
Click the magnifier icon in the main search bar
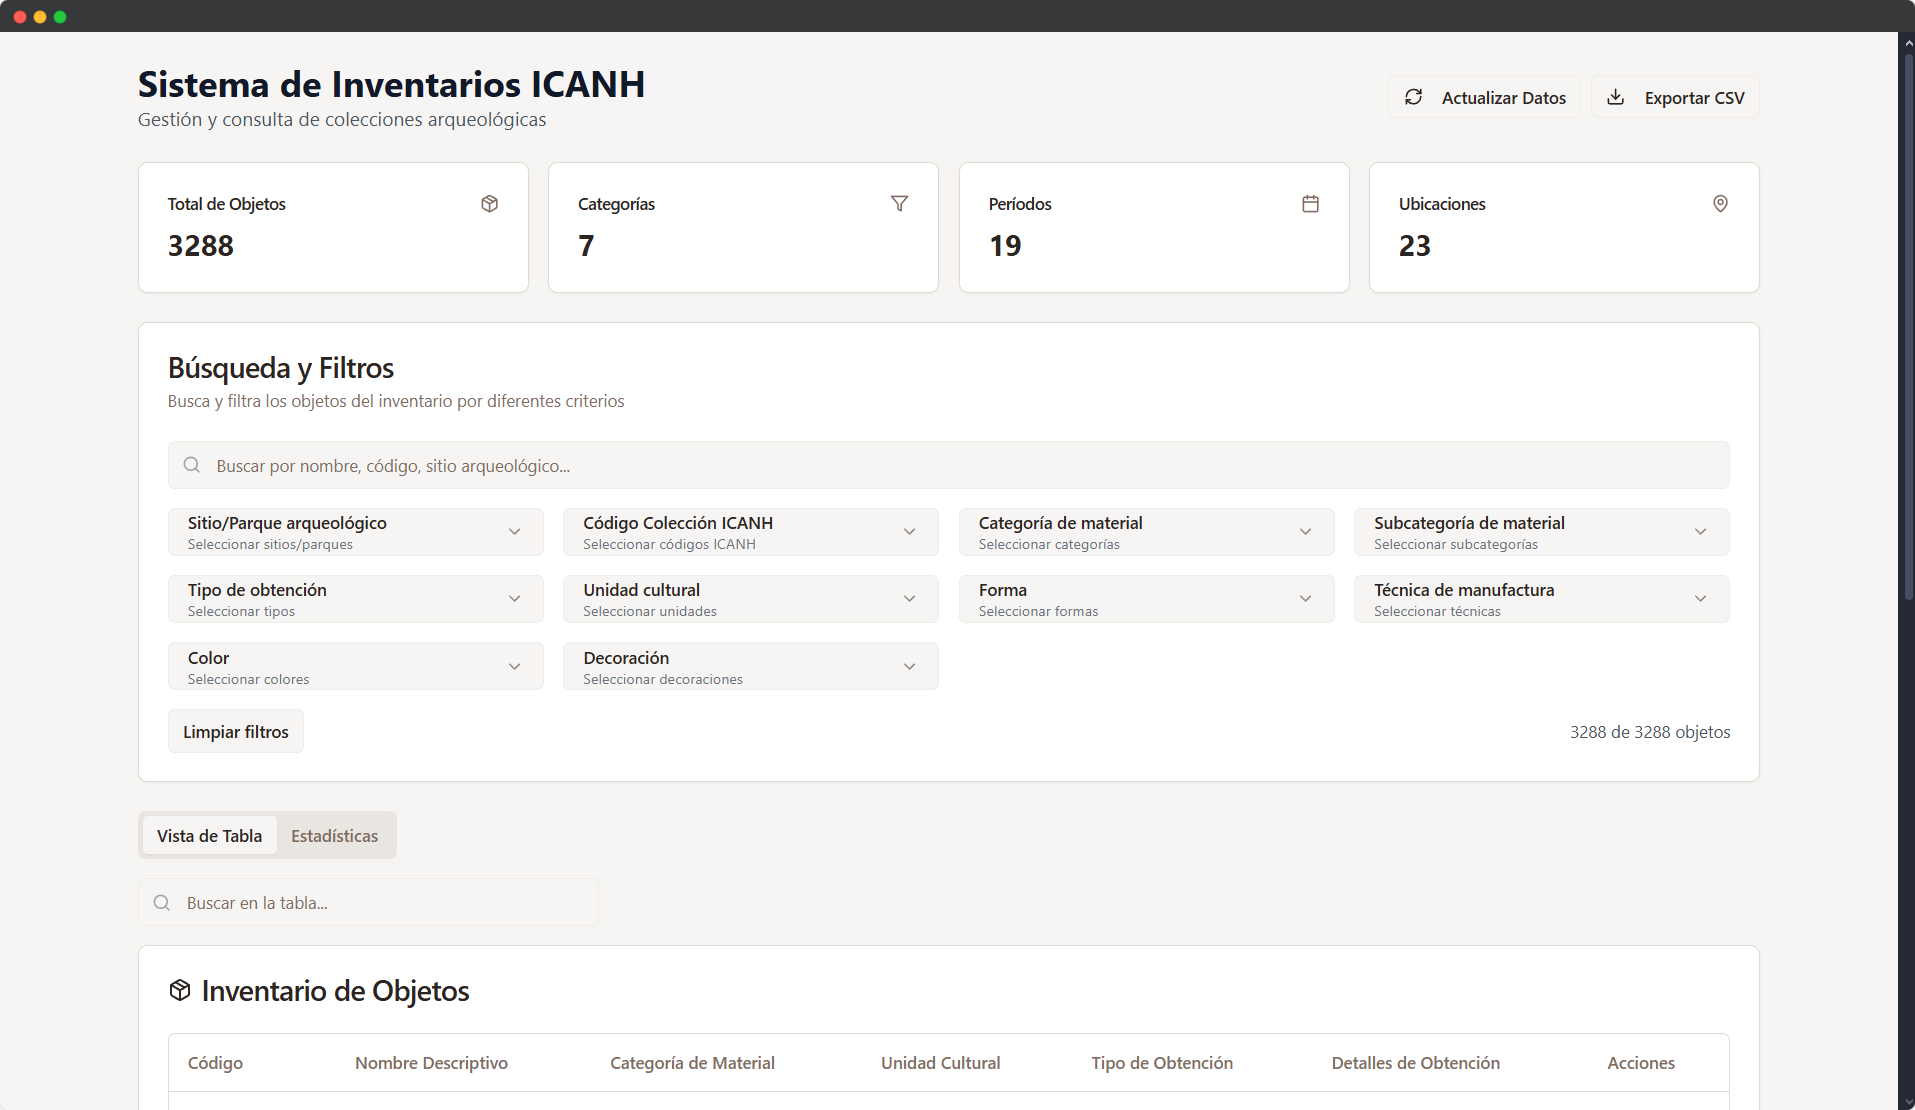(191, 465)
